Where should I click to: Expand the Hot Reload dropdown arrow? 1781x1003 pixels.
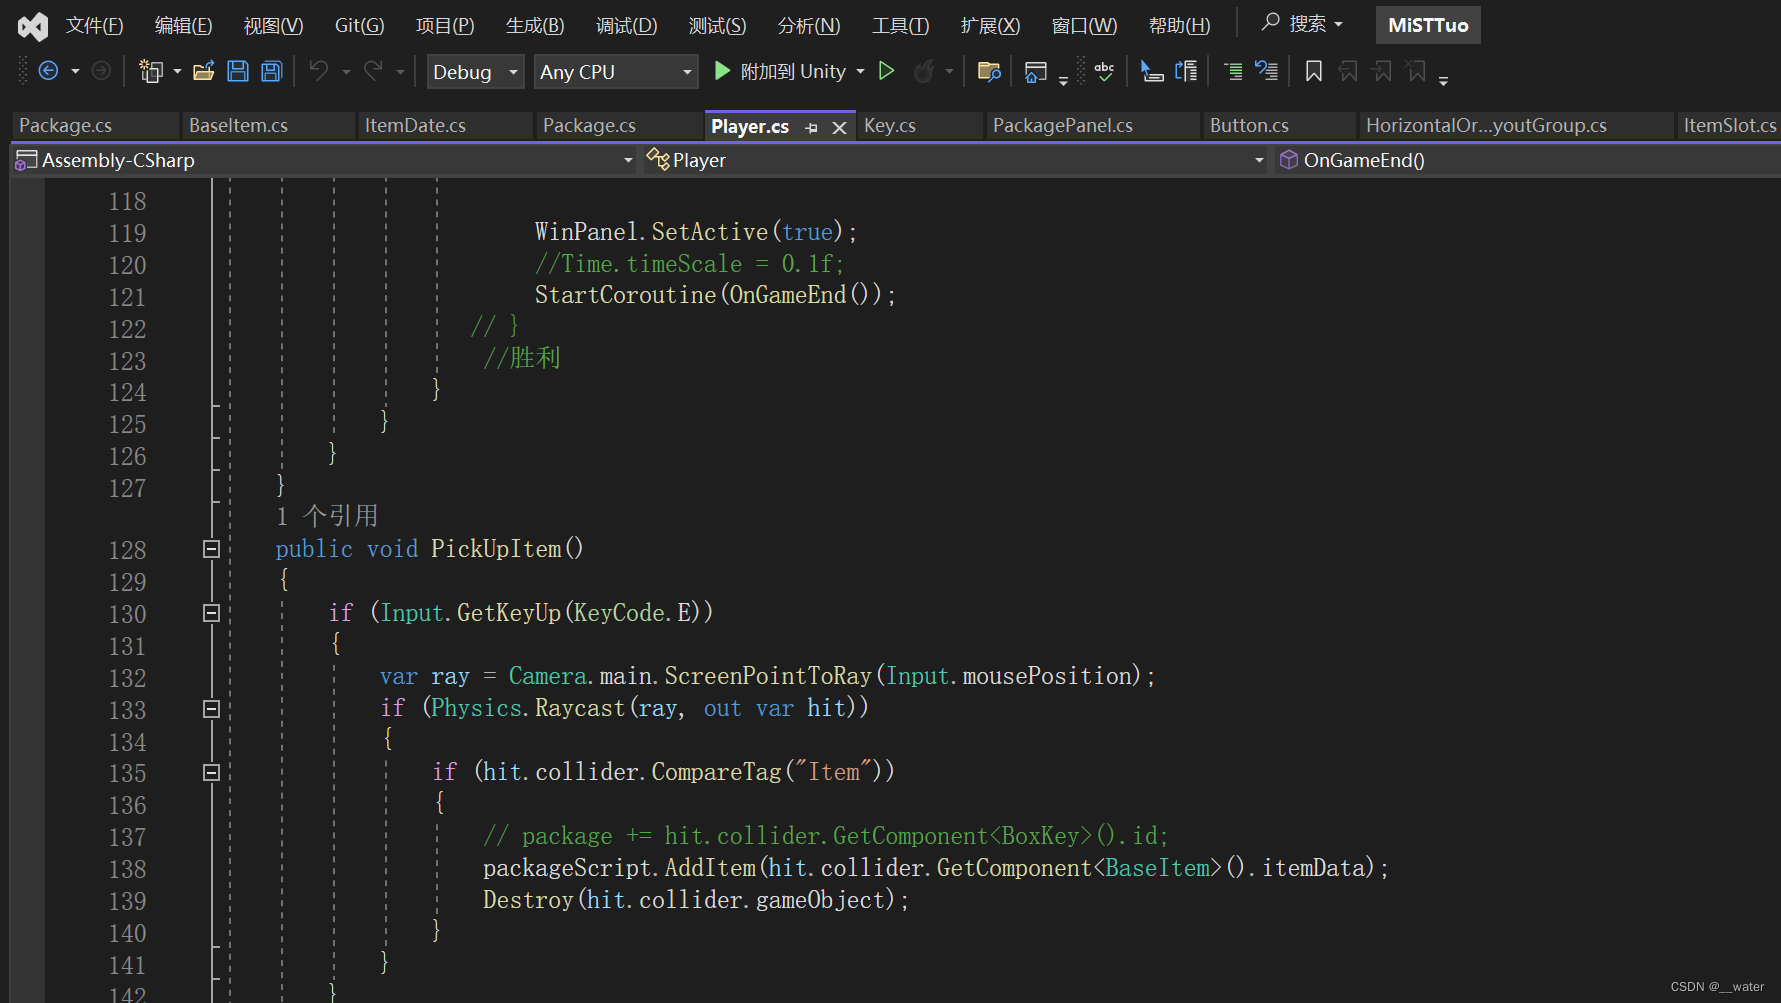pyautogui.click(x=949, y=72)
